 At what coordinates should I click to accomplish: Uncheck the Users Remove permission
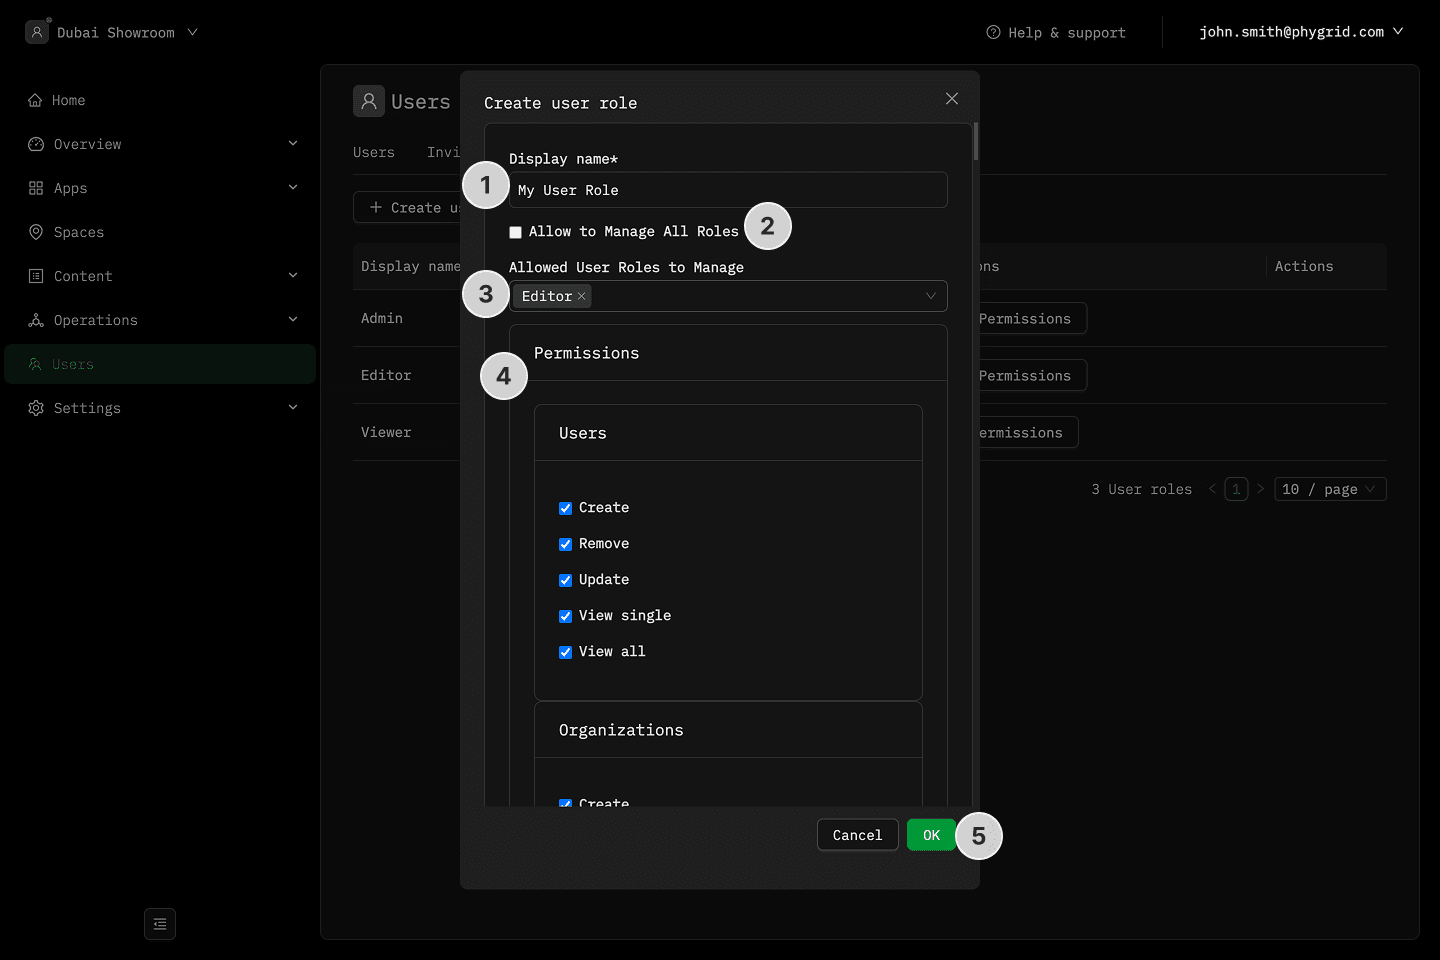tap(566, 544)
